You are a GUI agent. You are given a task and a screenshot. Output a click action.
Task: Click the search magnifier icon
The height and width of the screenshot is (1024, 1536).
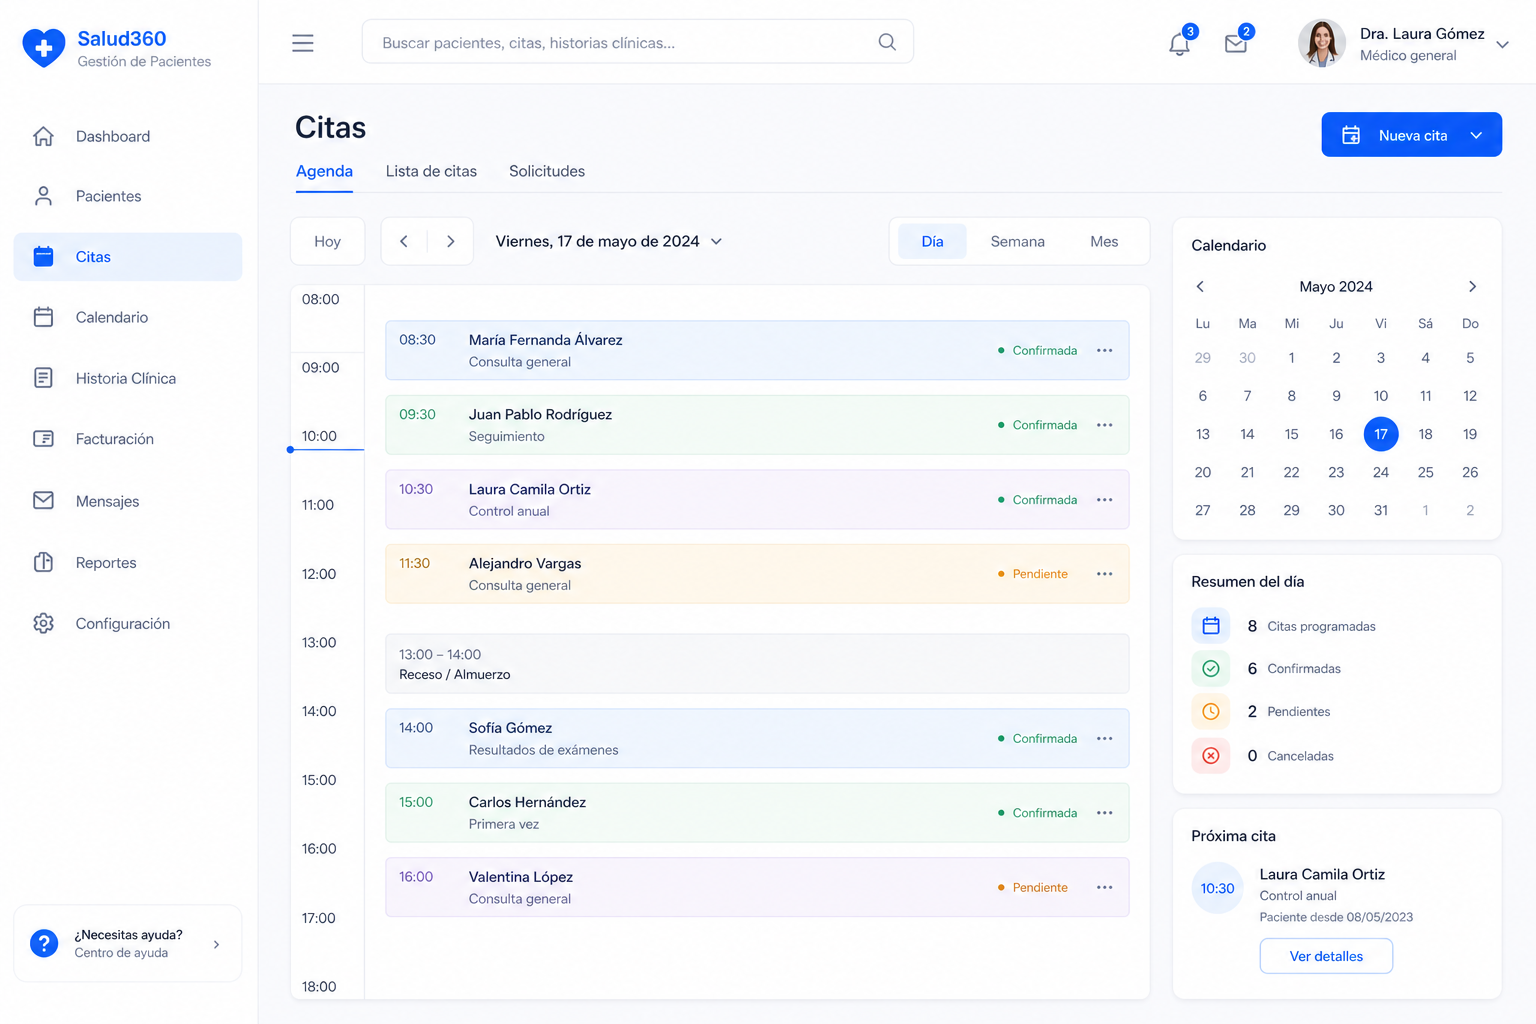point(887,42)
